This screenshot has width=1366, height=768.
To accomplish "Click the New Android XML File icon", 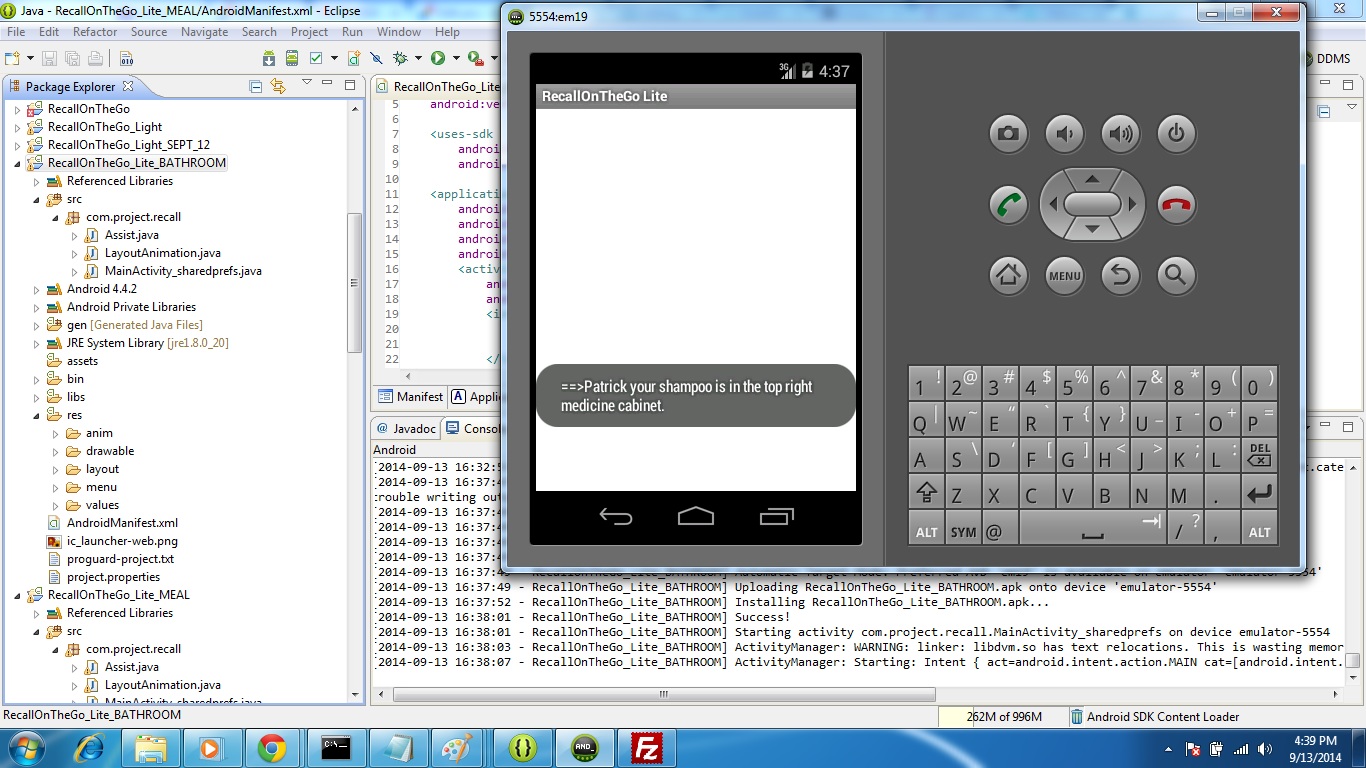I will point(354,59).
